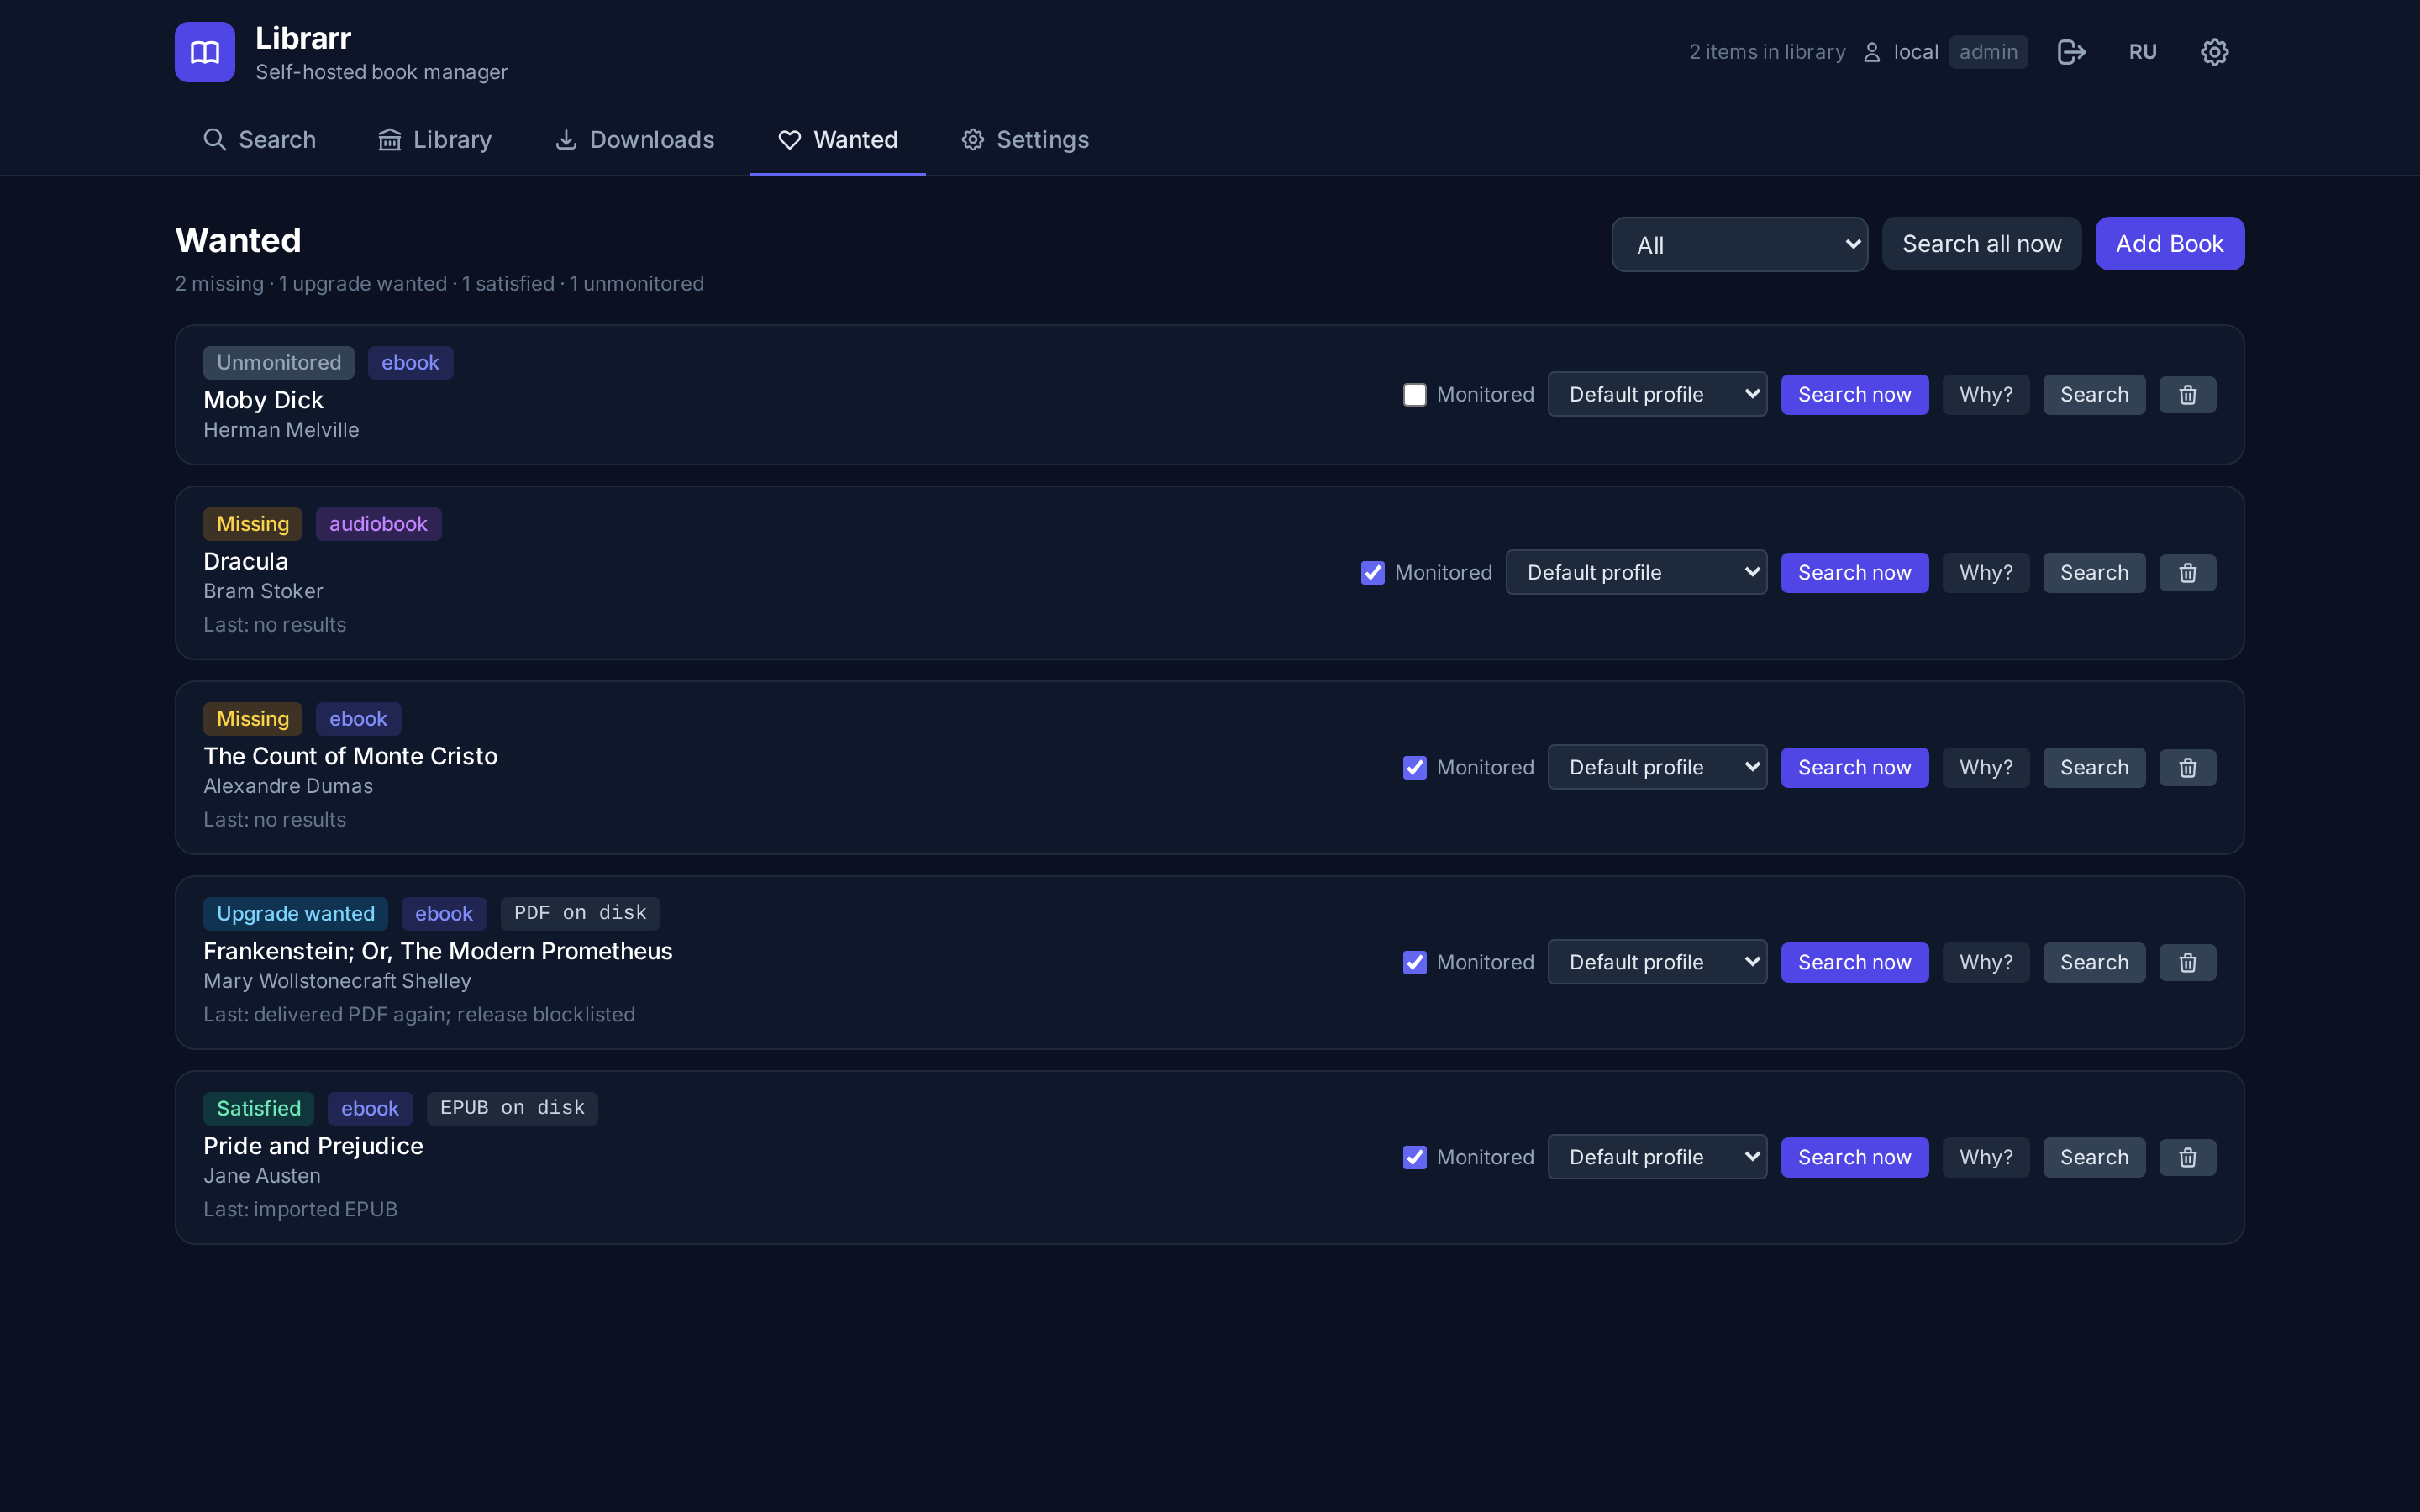Open the gear settings icon in header
Screen dimensions: 2420x1512
[x=2214, y=52]
